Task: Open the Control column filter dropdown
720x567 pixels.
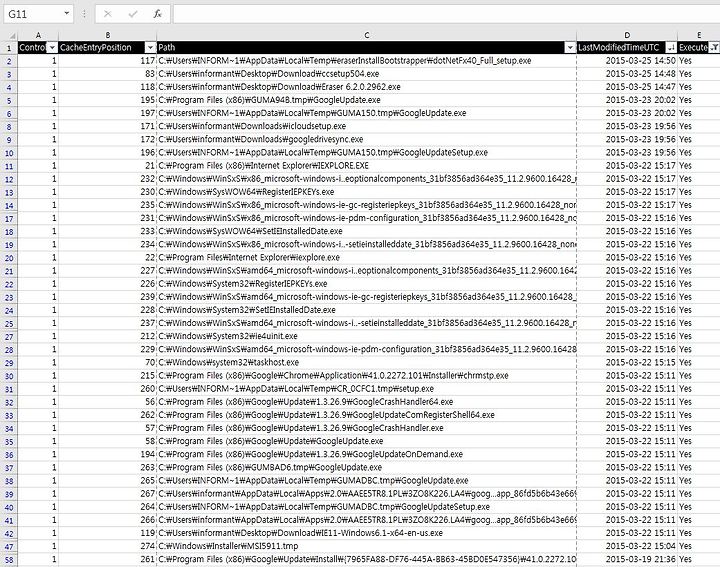Action: click(52, 47)
